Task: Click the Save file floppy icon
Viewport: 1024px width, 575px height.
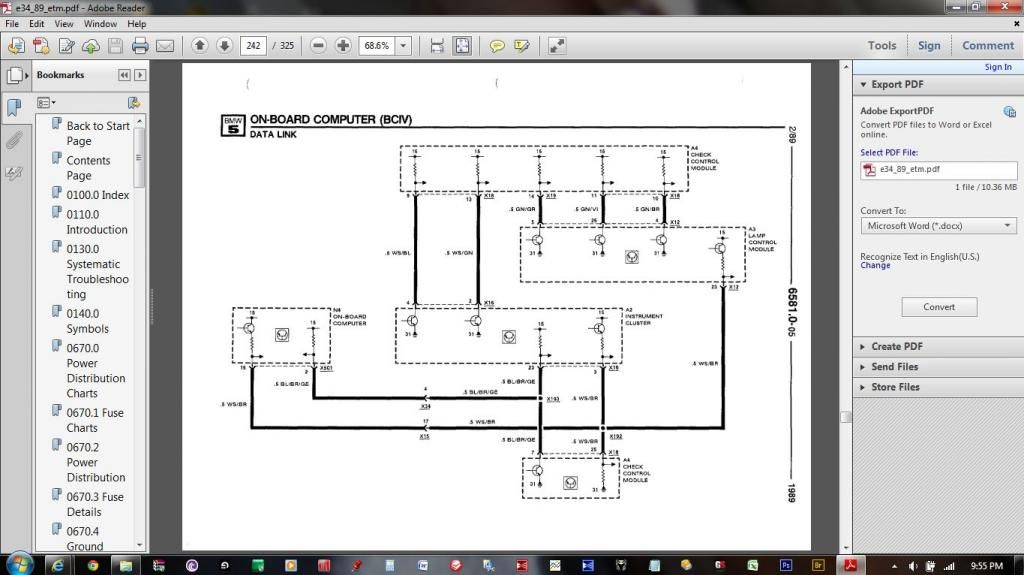Action: pyautogui.click(x=116, y=46)
